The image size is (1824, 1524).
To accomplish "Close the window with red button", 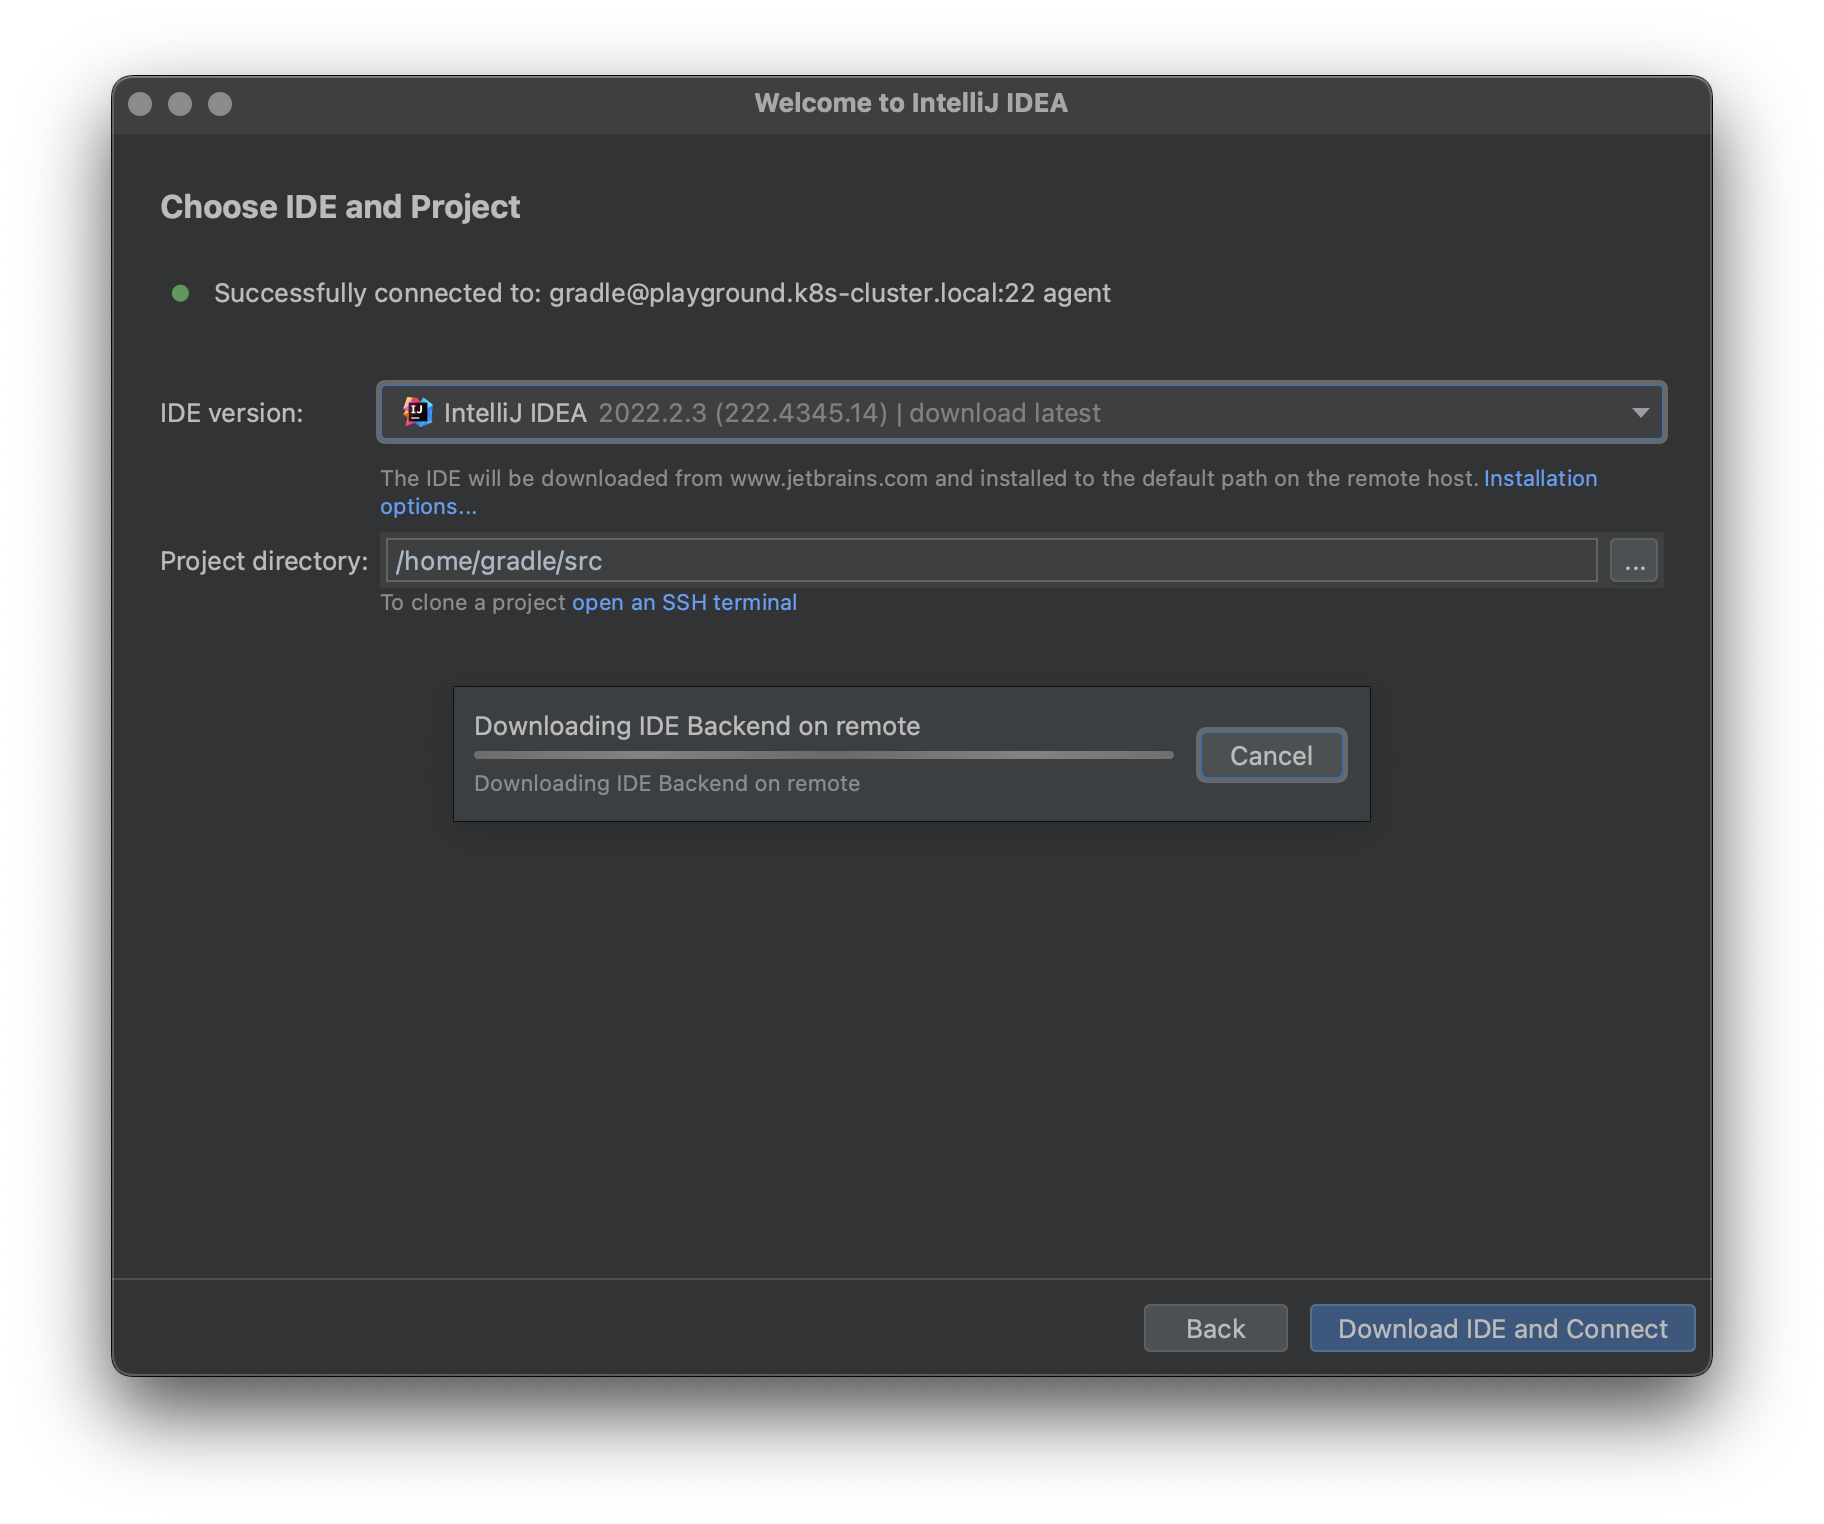I will 140,104.
